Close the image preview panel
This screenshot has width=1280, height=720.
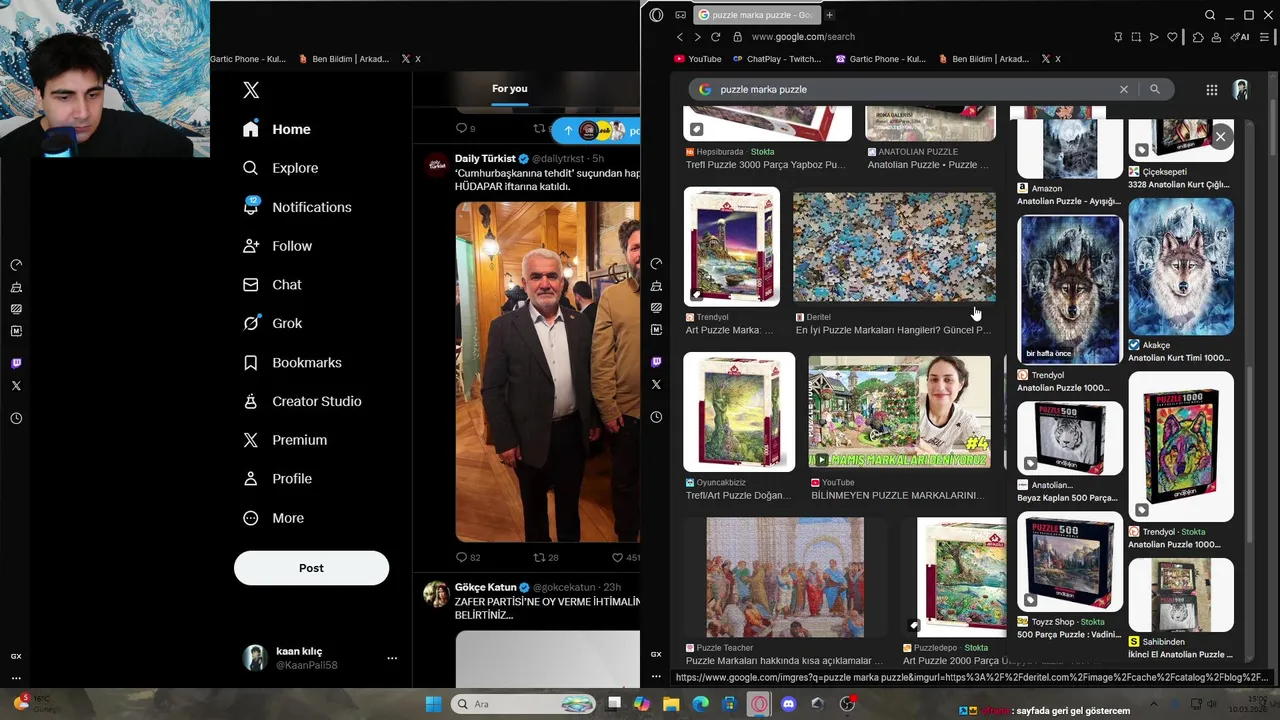point(1220,137)
